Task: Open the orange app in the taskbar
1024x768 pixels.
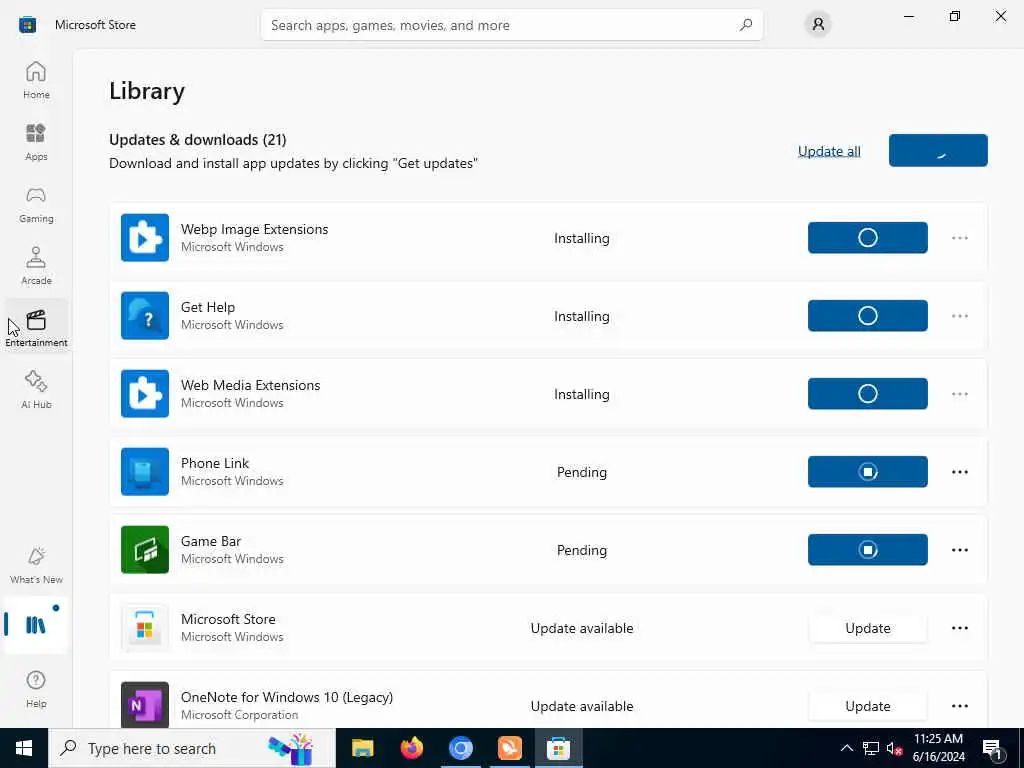Action: pos(509,748)
